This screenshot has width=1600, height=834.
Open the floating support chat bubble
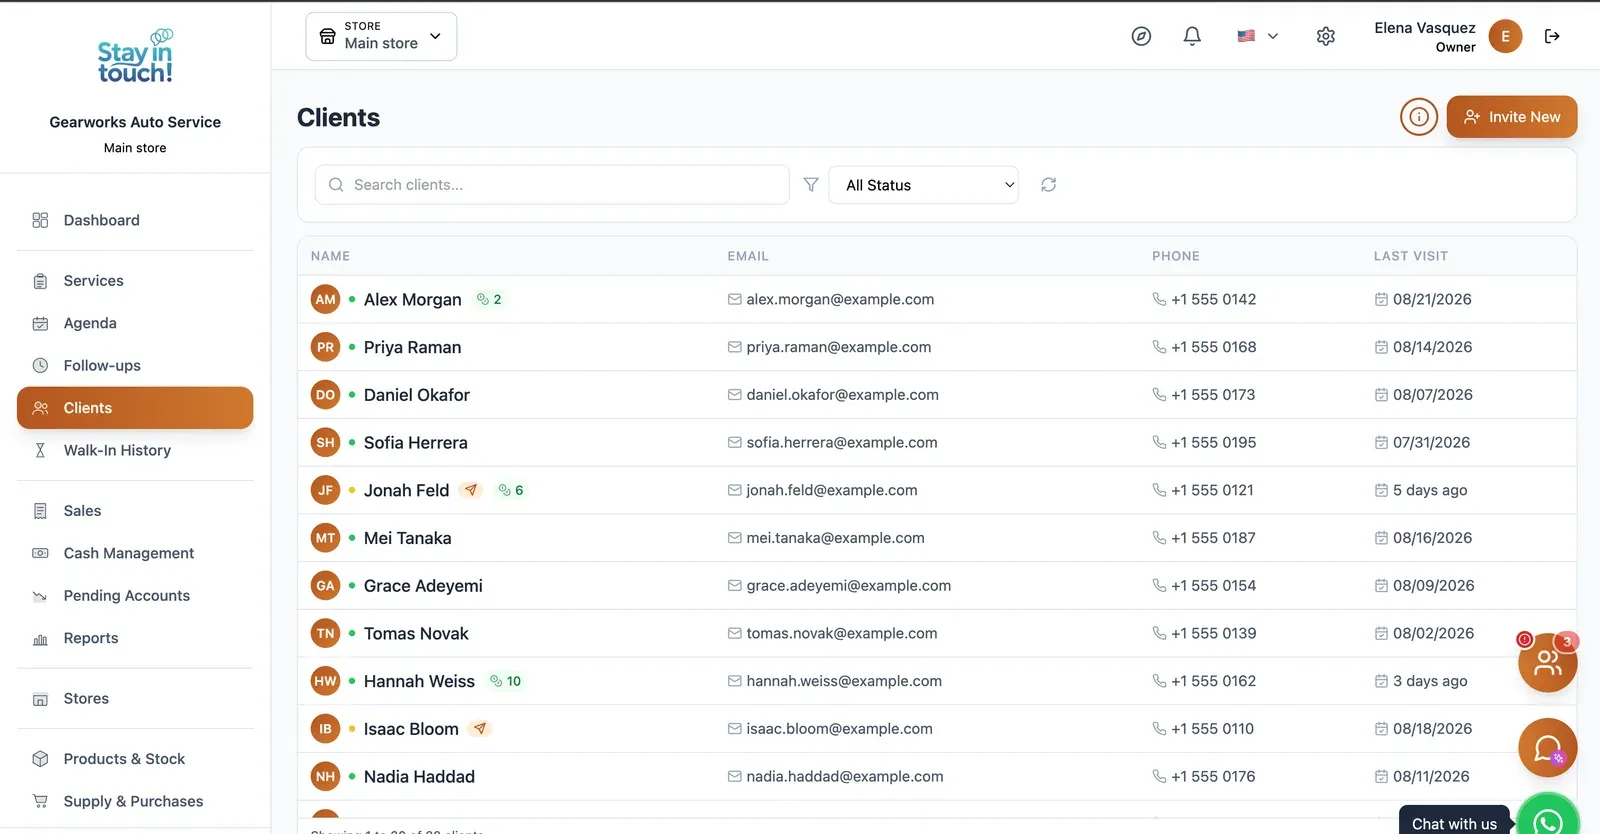1548,748
